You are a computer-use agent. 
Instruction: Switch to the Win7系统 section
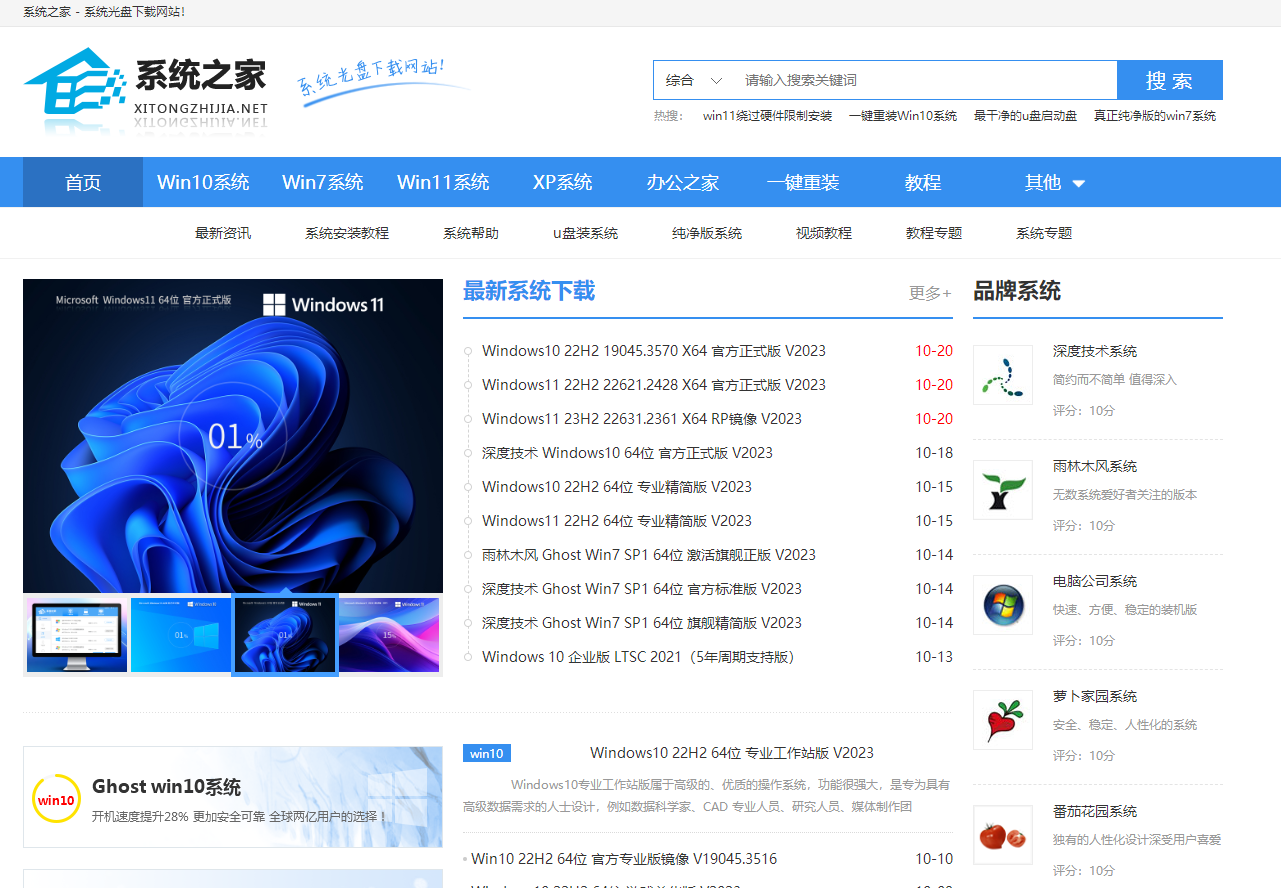[322, 182]
